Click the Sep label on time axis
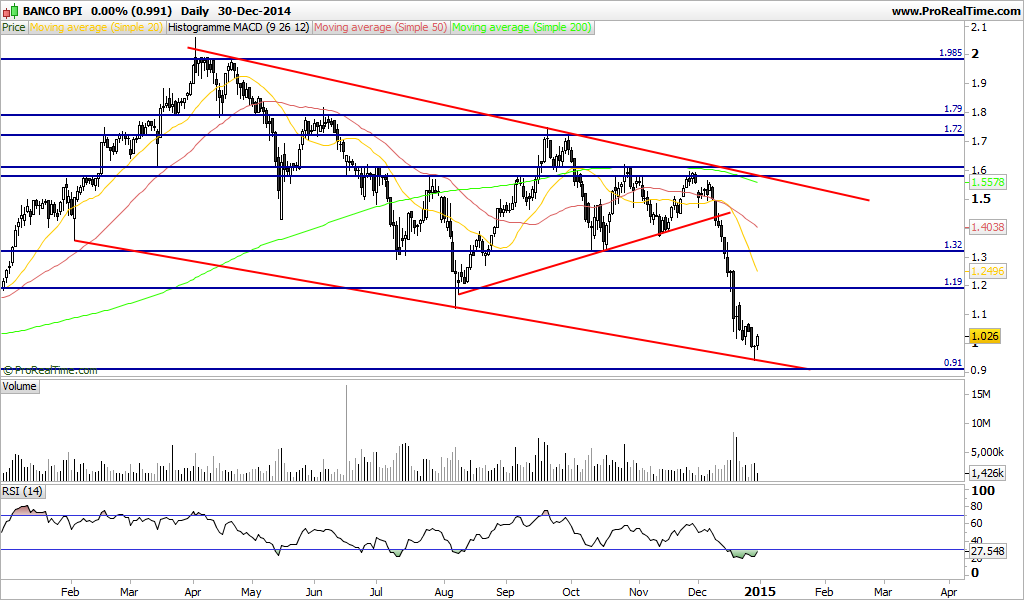The height and width of the screenshot is (600, 1024). click(505, 592)
